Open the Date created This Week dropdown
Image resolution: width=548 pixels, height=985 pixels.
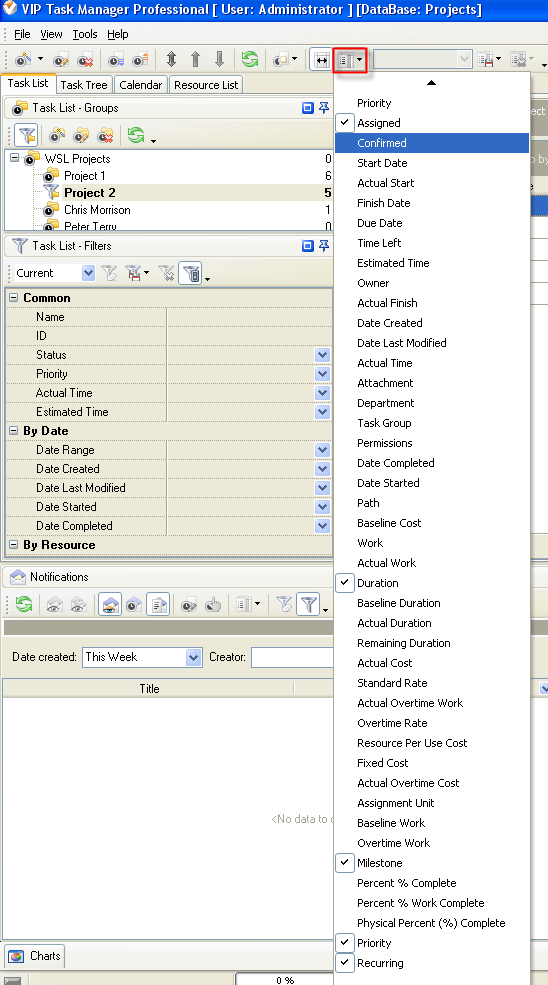click(194, 657)
